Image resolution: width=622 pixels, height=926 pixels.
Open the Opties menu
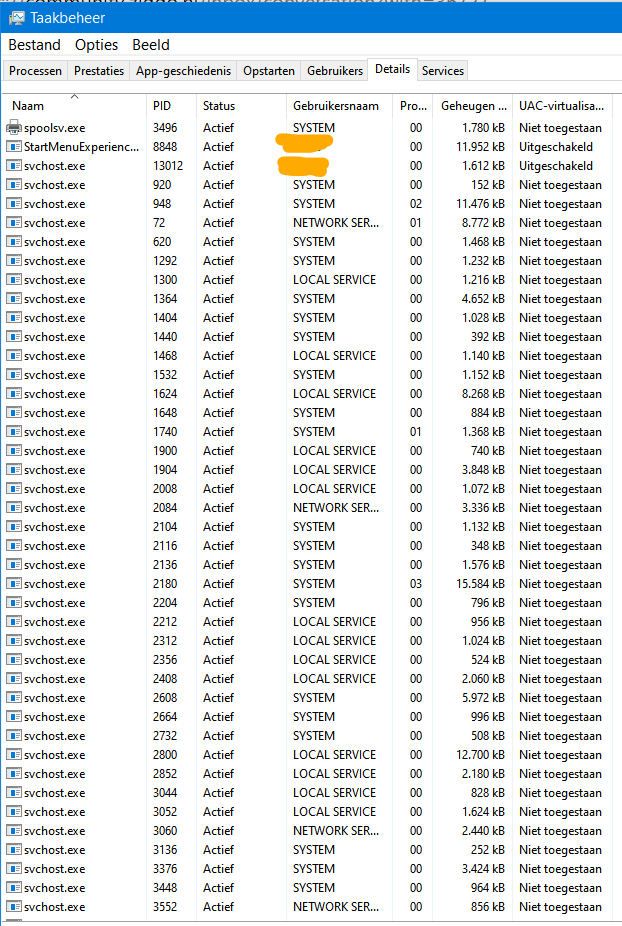(x=96, y=45)
